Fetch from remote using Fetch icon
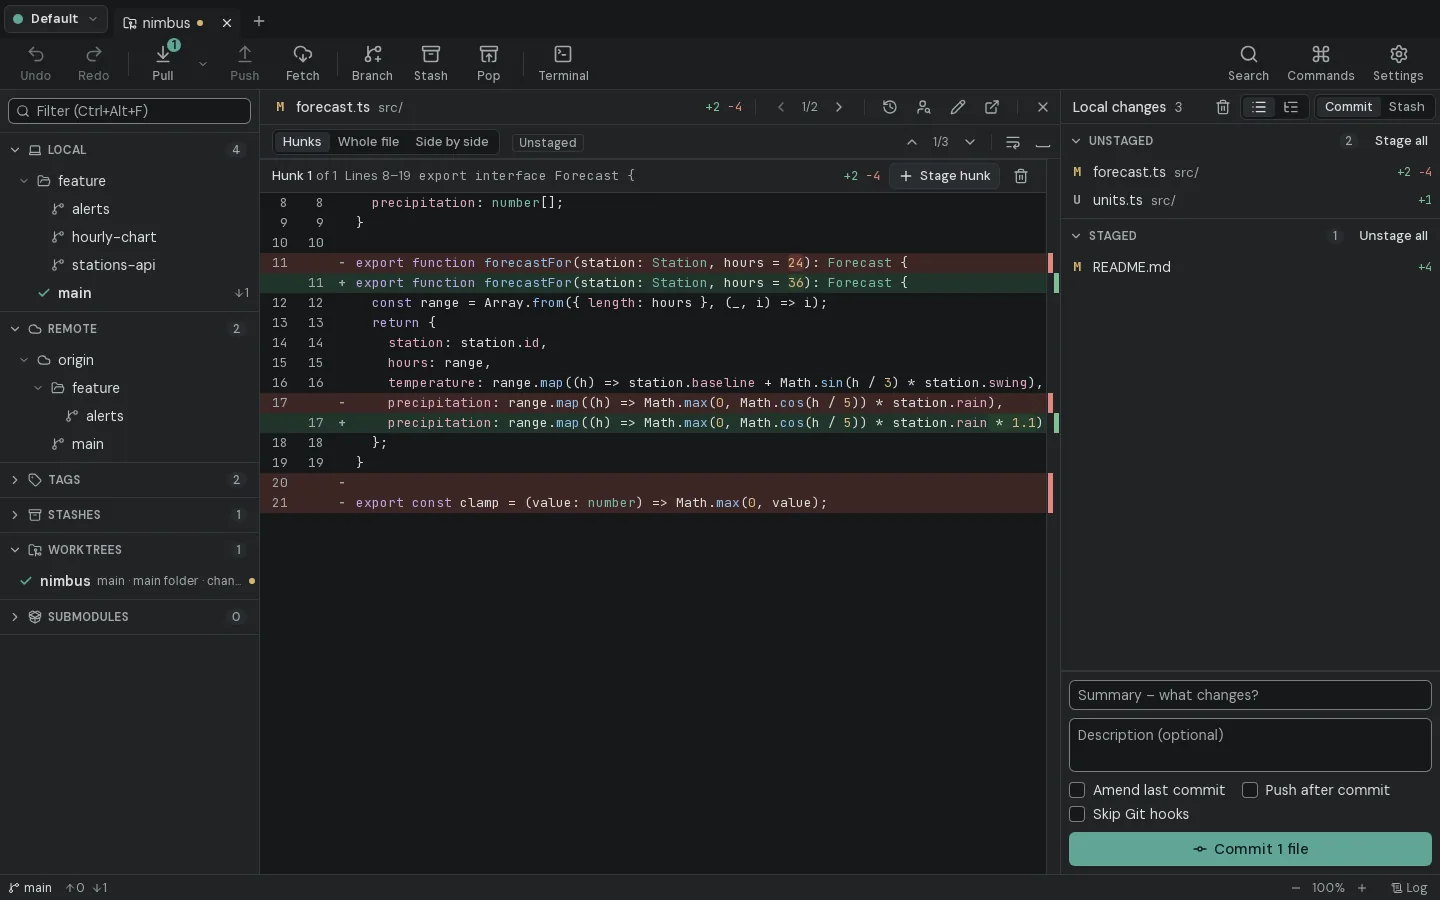 [303, 62]
